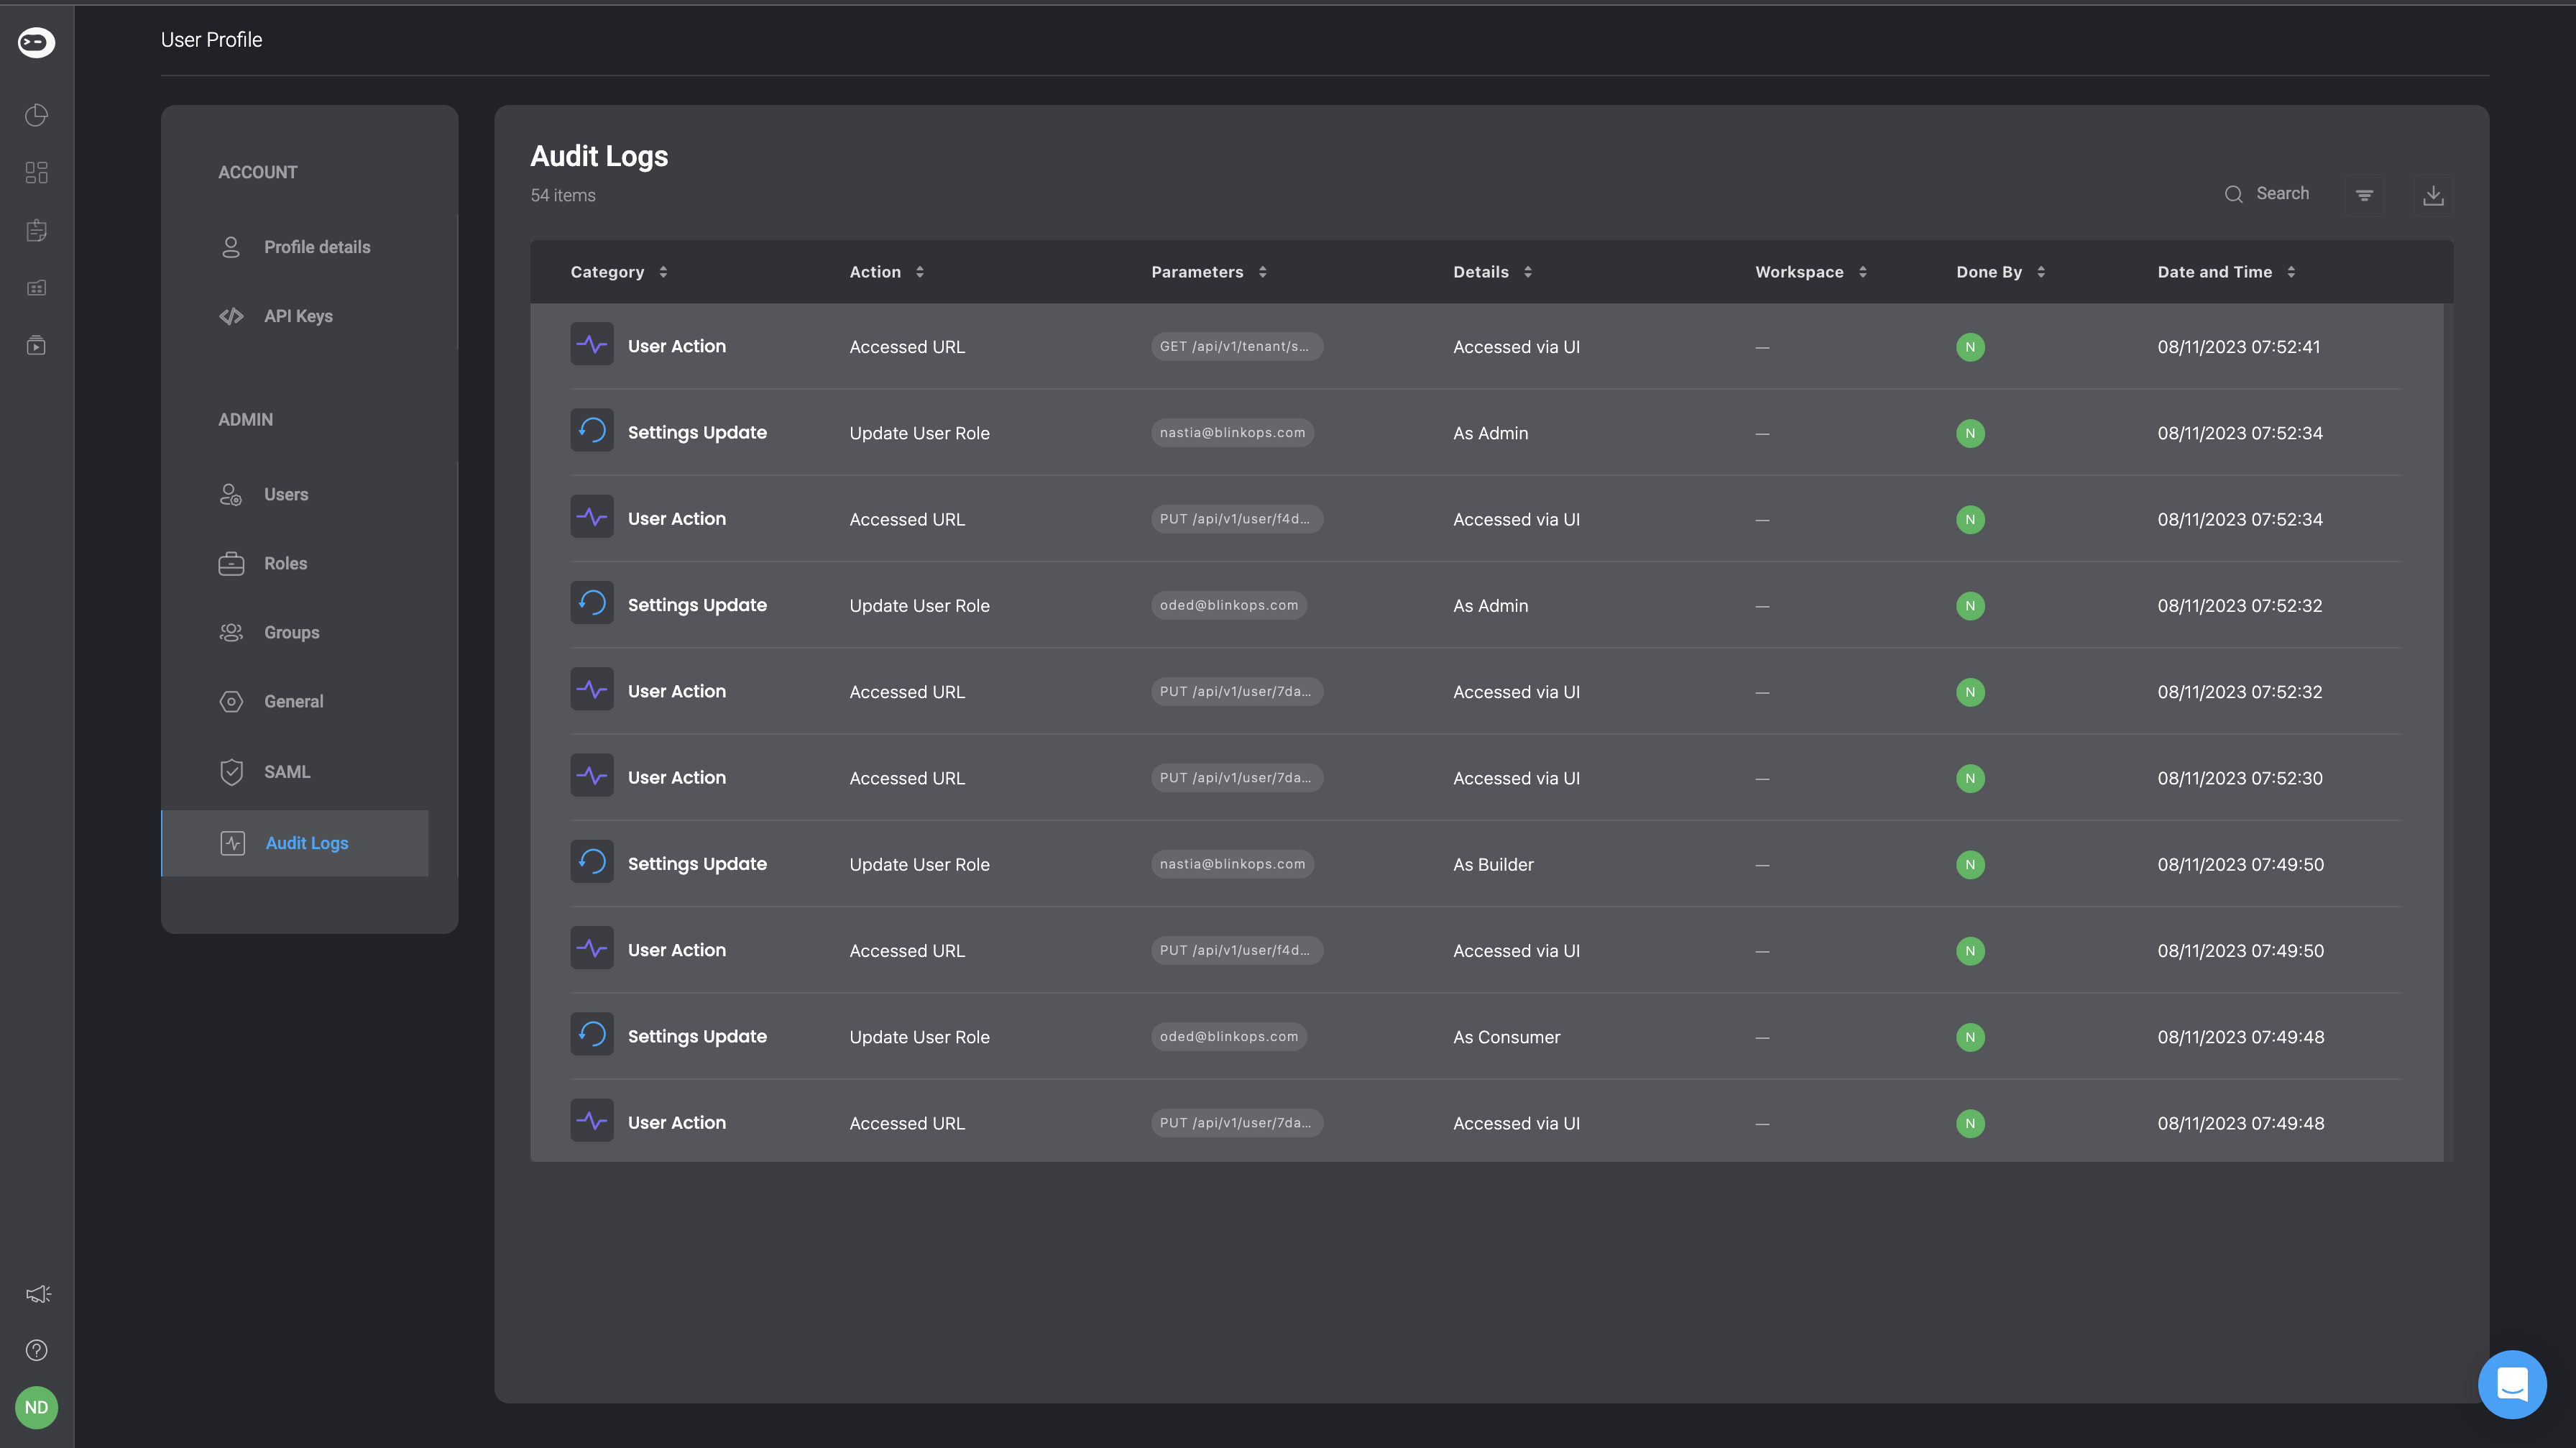Click GET /api/v1/tenant/s... parameter chip
Viewport: 2576px width, 1448px height.
click(1237, 346)
